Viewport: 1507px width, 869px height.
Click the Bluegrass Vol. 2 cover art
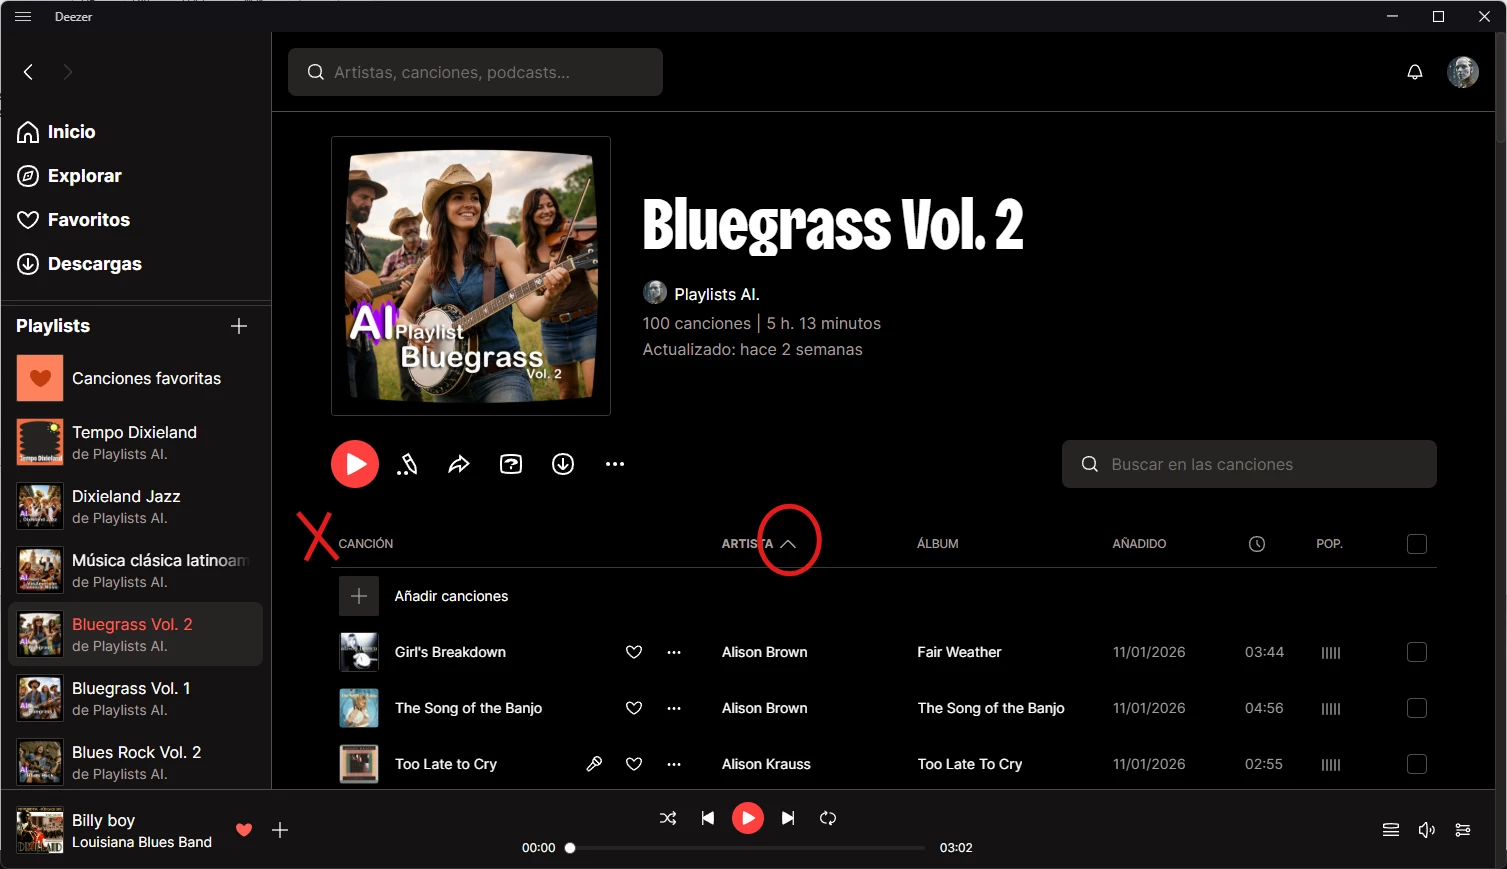(x=471, y=276)
